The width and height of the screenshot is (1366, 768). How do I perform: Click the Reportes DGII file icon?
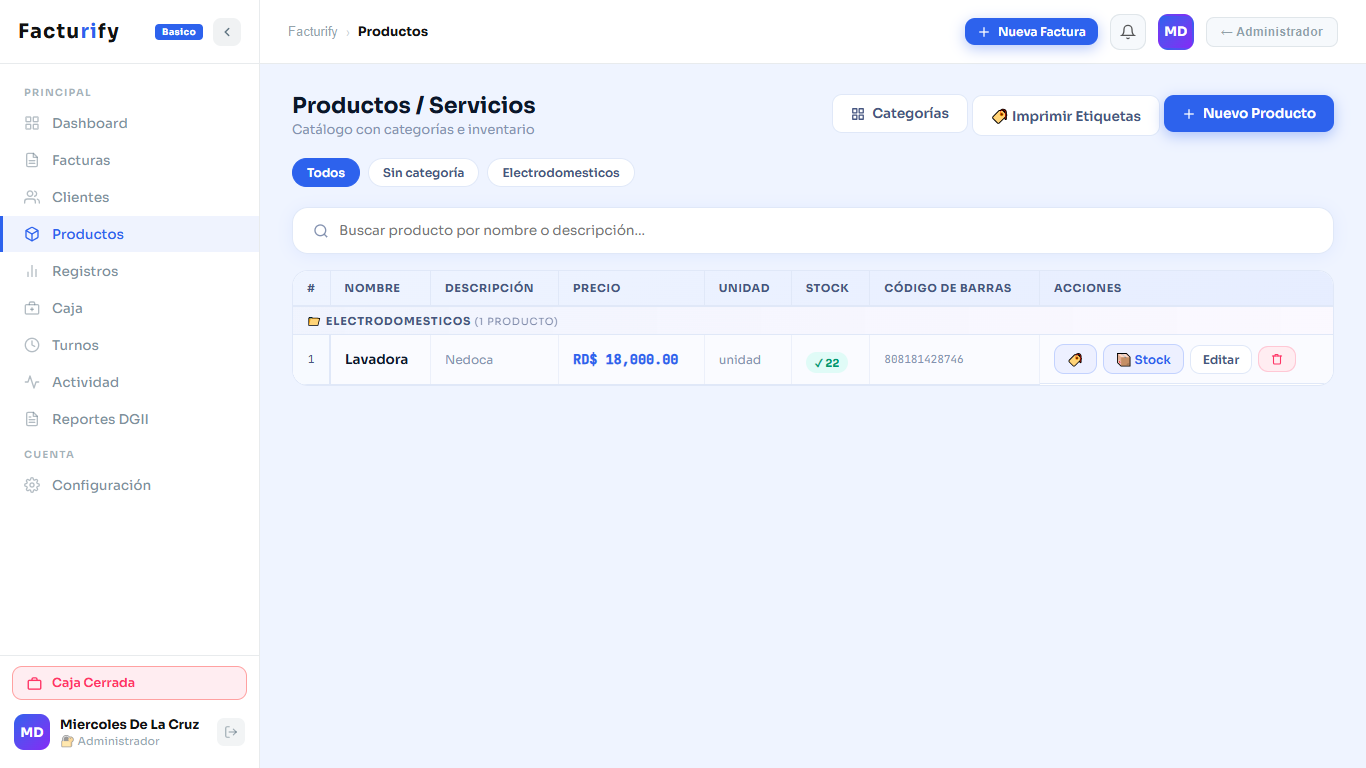pyautogui.click(x=32, y=419)
